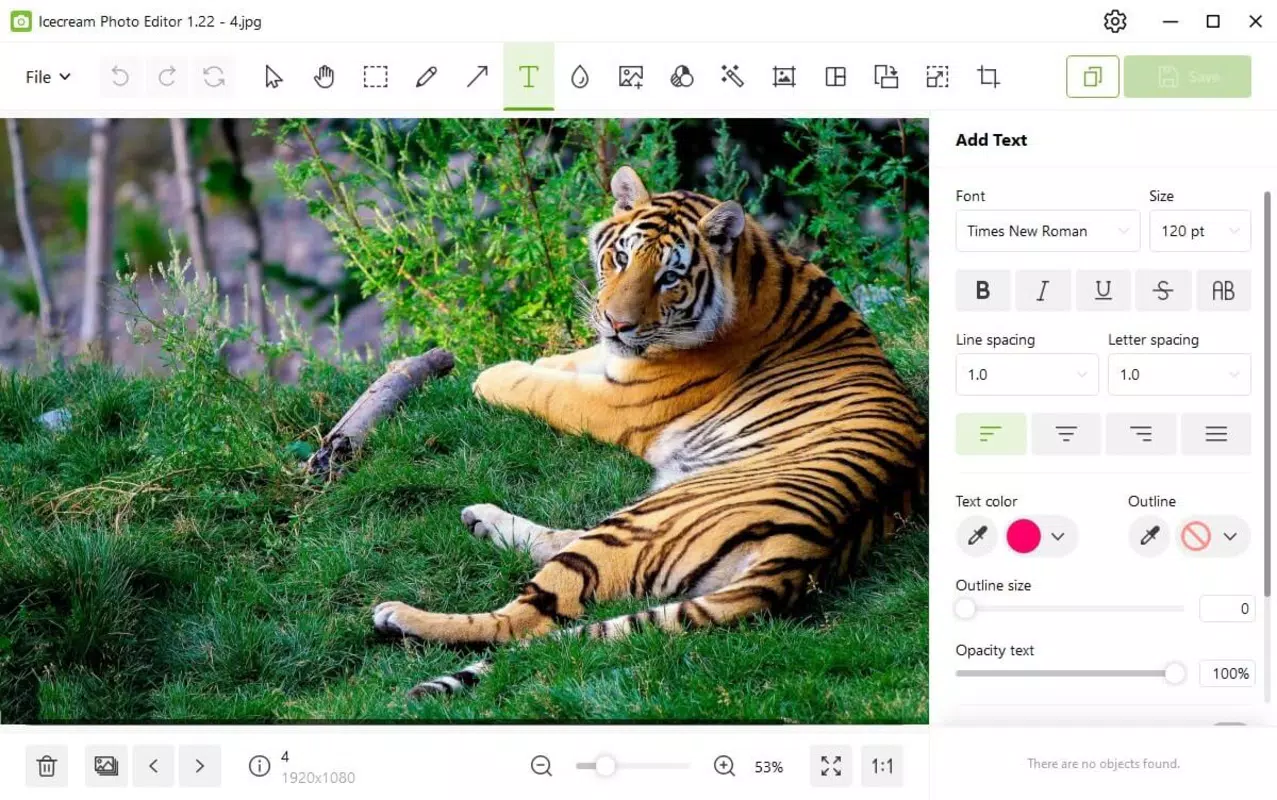Toggle Italic text formatting

click(x=1043, y=291)
